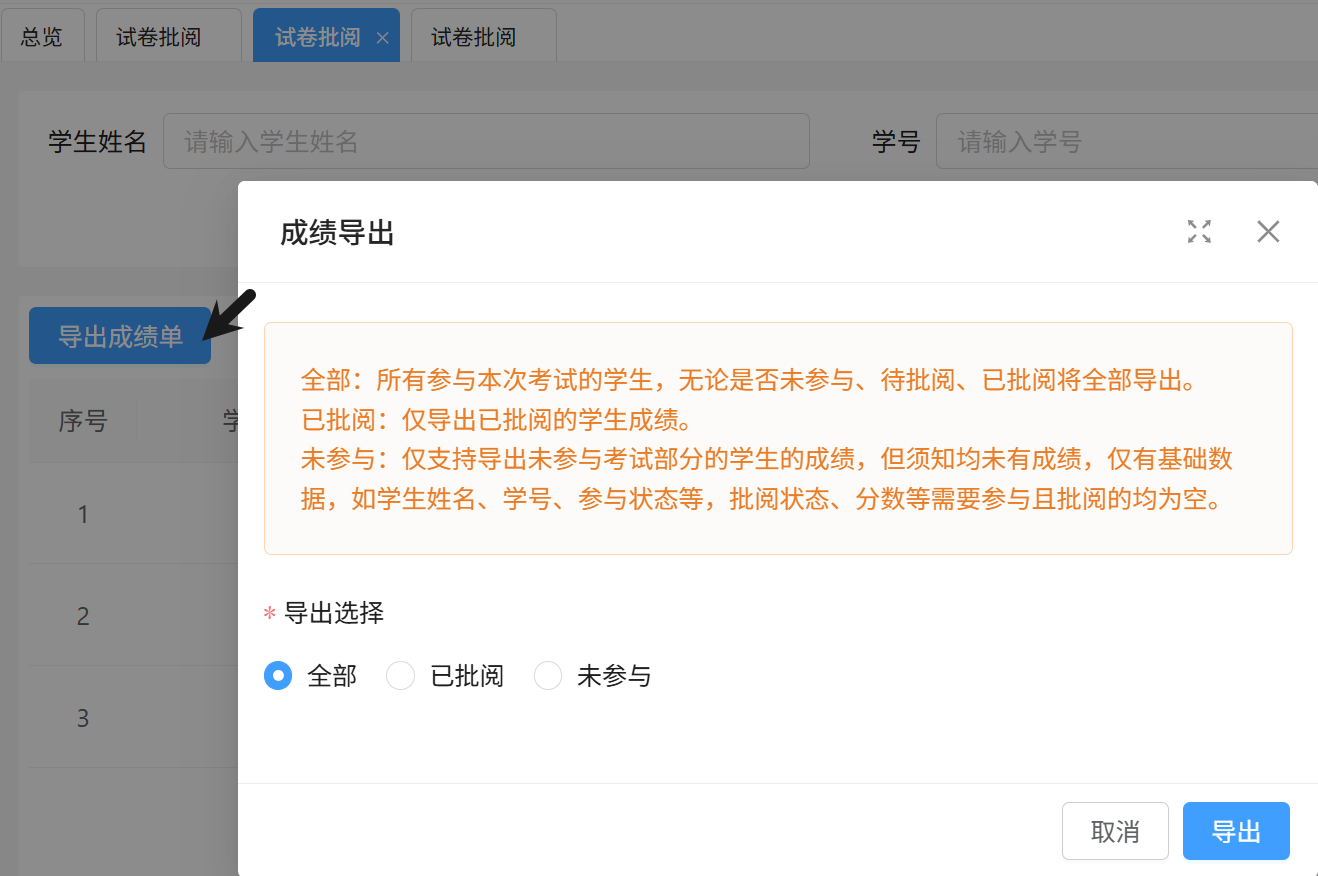Select table row number 1
This screenshot has width=1318, height=876.
[x=83, y=514]
